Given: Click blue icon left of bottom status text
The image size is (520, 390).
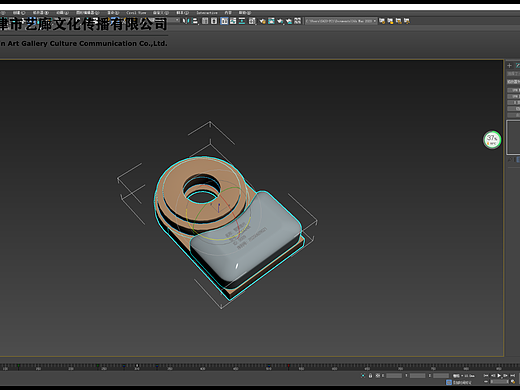Looking at the screenshot, I should pyautogui.click(x=449, y=382).
